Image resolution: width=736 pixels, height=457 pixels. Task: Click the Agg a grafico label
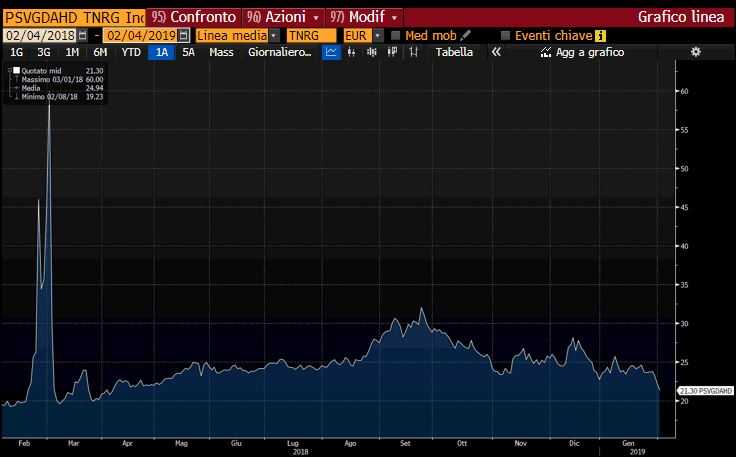[x=590, y=52]
